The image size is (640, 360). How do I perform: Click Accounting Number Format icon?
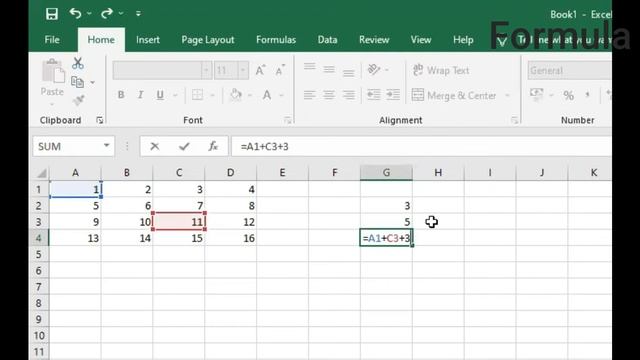point(537,94)
